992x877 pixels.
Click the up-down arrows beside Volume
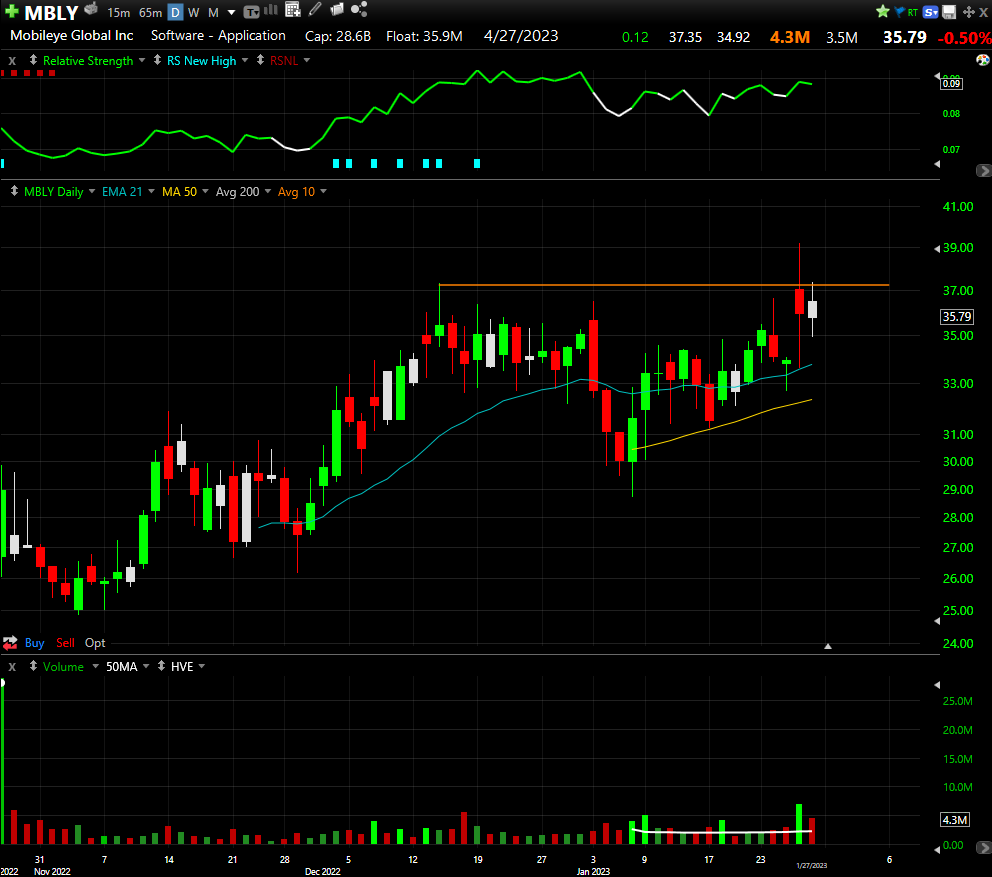click(33, 666)
